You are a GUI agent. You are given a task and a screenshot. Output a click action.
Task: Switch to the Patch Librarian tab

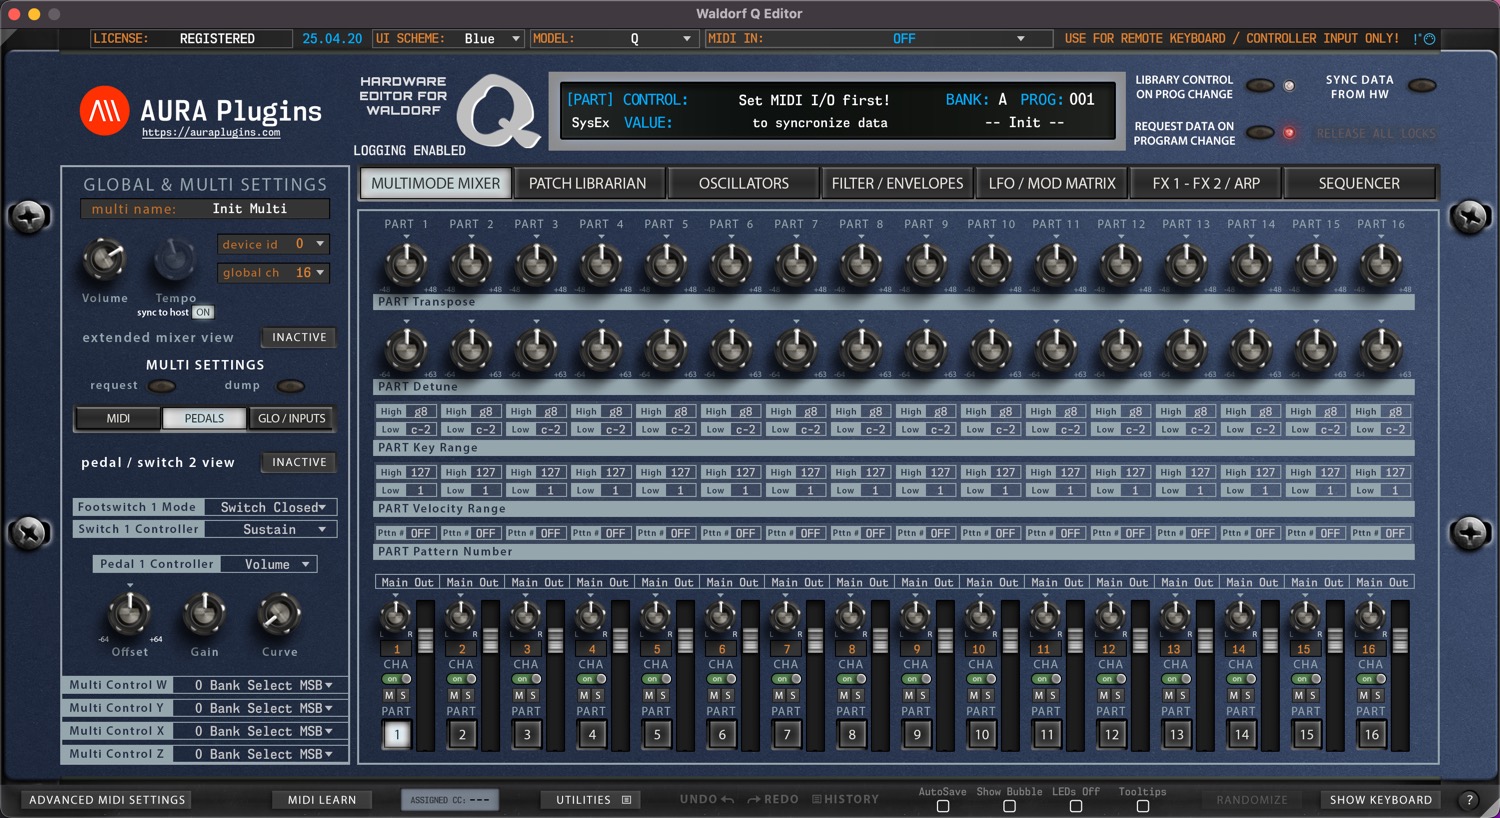[x=588, y=183]
